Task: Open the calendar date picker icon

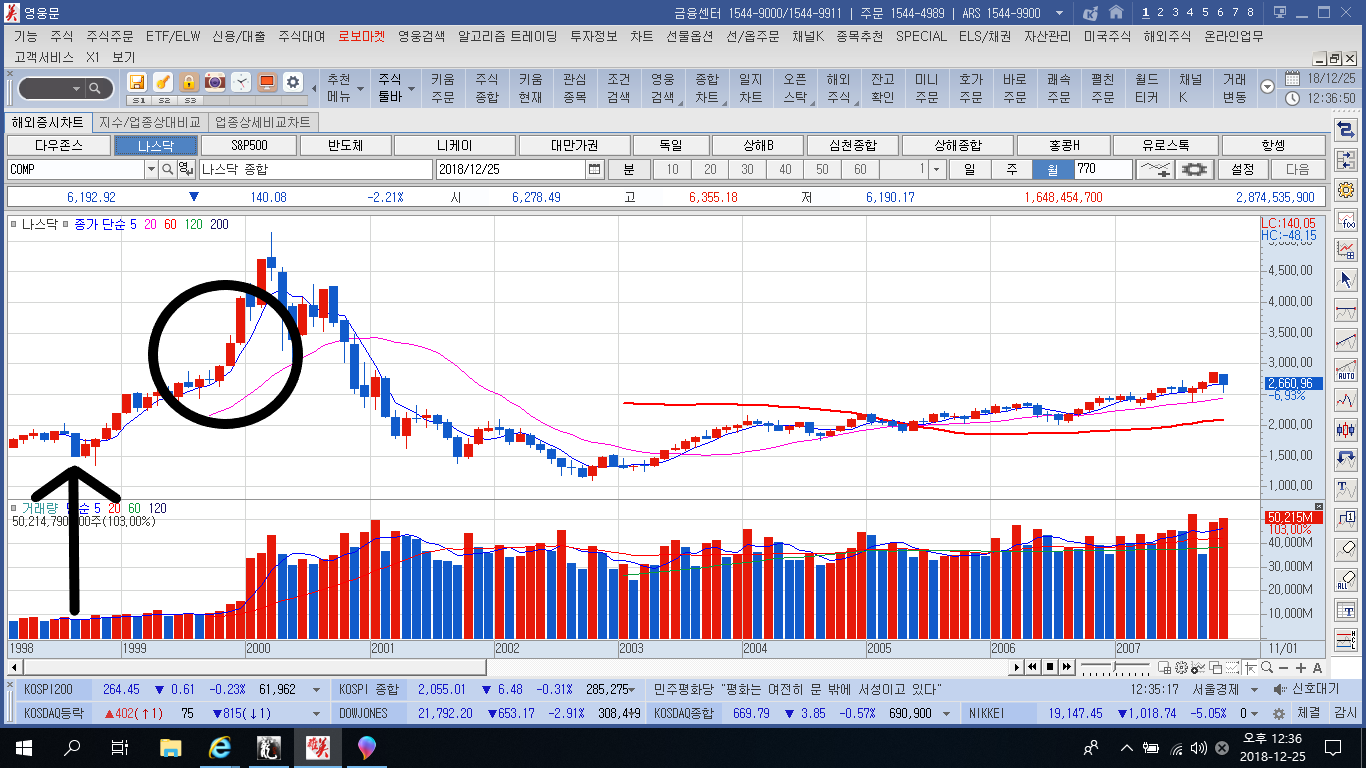Action: pyautogui.click(x=595, y=169)
